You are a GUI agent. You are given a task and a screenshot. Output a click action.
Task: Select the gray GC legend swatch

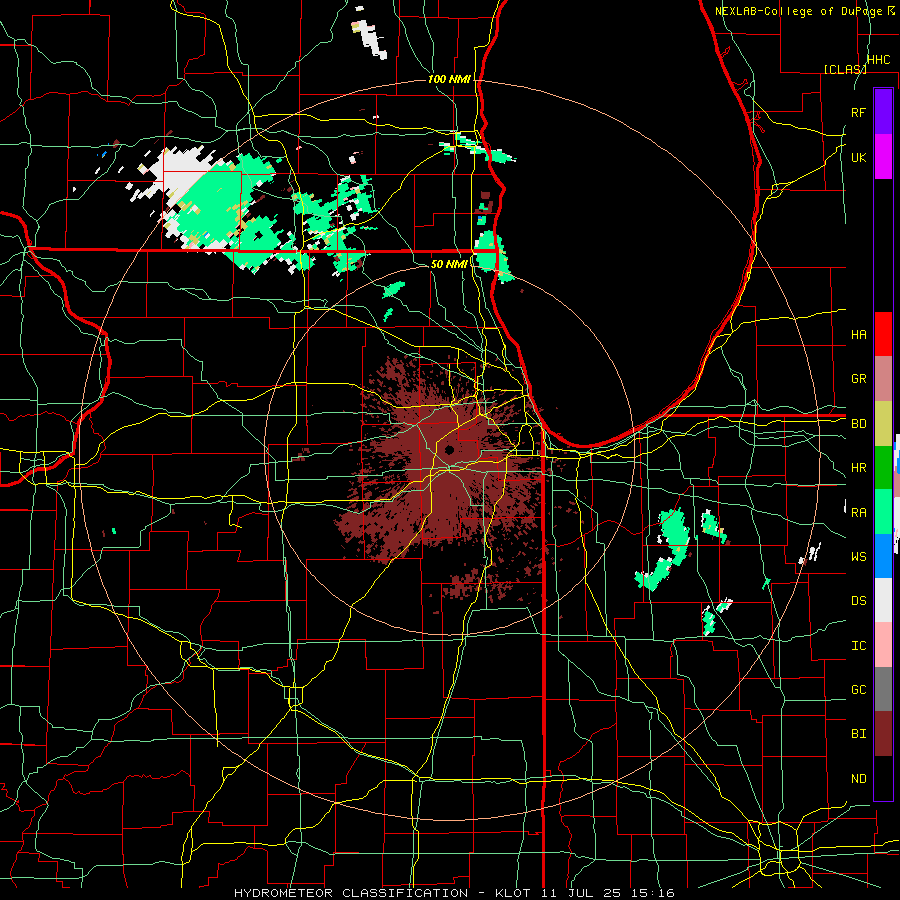pos(883,689)
